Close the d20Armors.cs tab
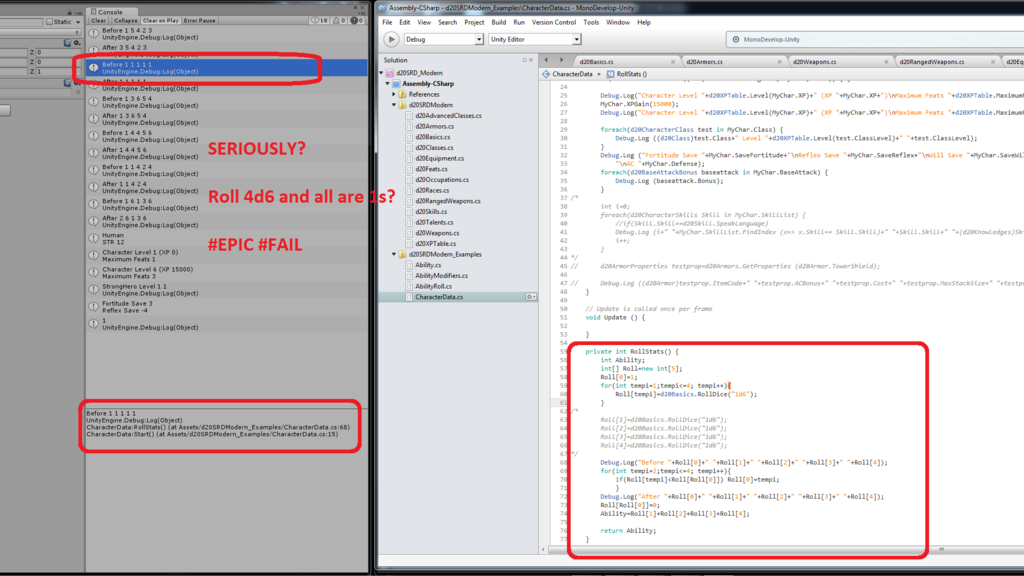Viewport: 1024px width, 576px height. 779,62
